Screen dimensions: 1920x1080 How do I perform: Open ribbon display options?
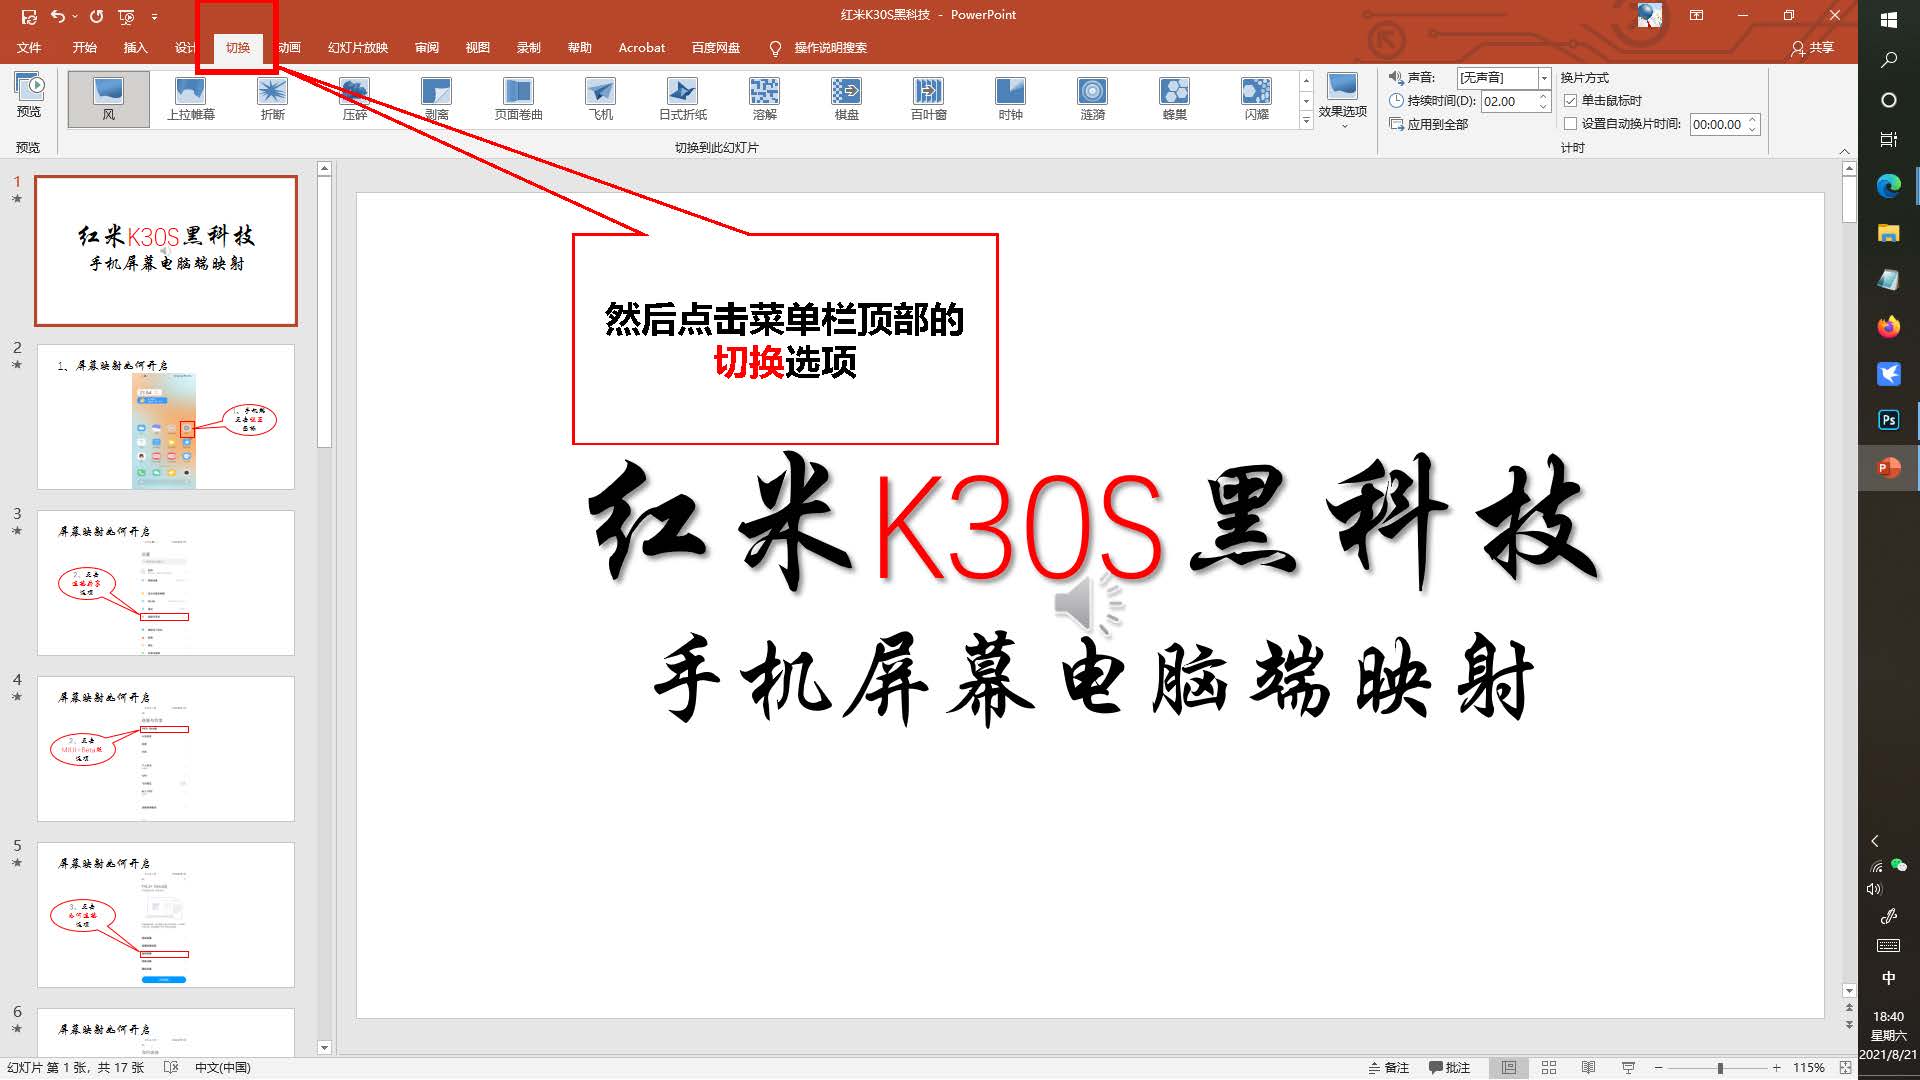[x=1696, y=15]
